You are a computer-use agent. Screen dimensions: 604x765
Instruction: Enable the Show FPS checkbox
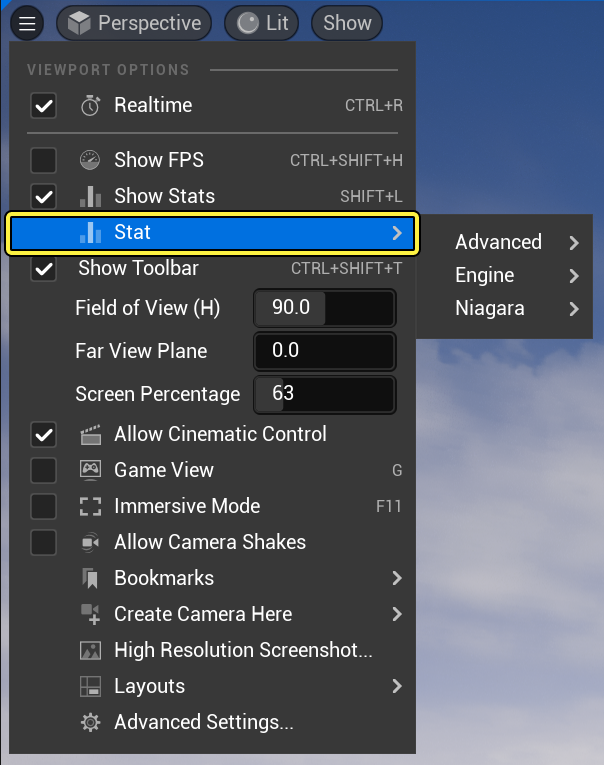pyautogui.click(x=44, y=160)
